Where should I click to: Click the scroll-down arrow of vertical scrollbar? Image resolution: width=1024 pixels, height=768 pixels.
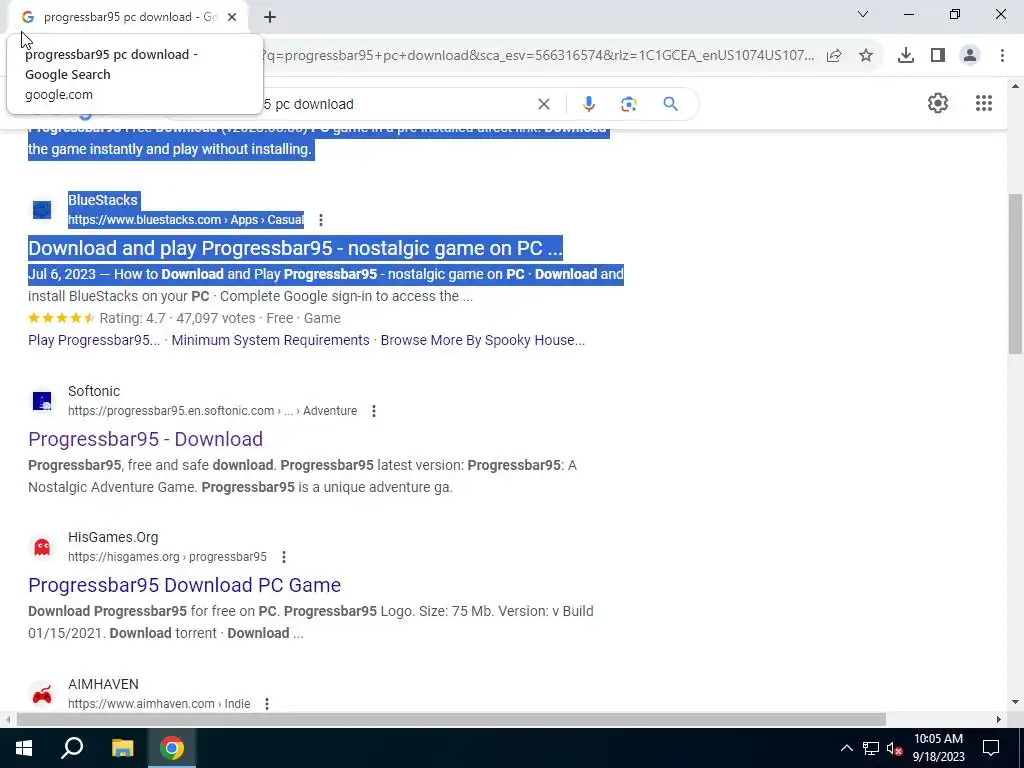[x=1015, y=703]
